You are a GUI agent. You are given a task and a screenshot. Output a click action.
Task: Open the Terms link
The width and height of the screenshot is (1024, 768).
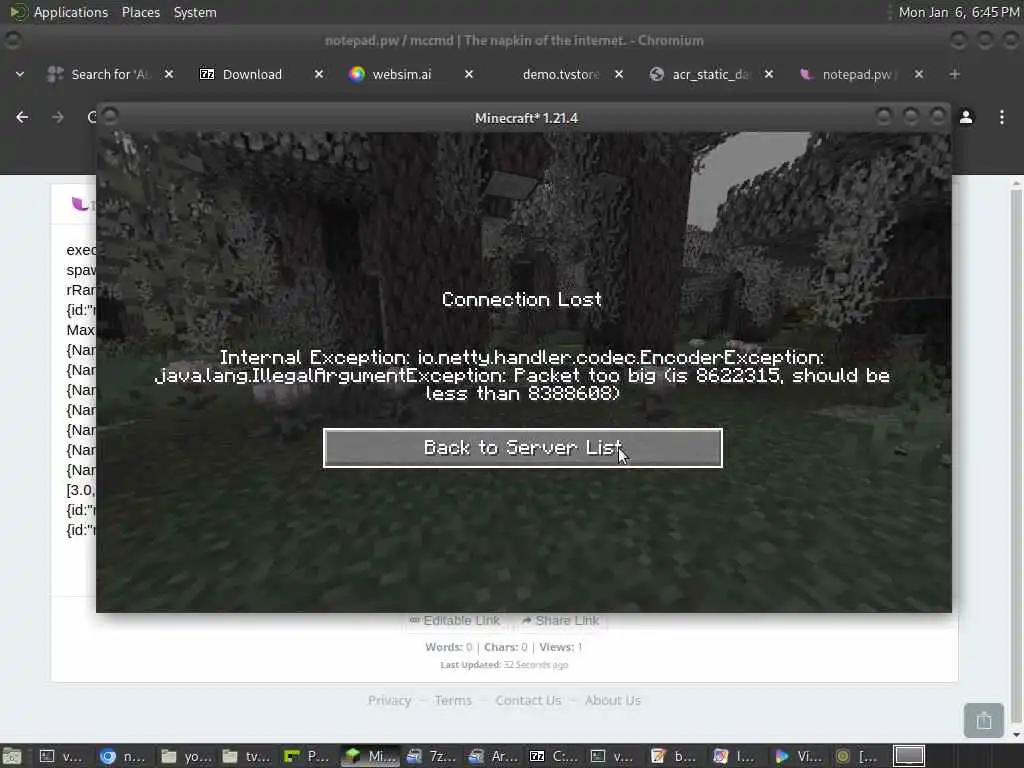click(x=453, y=700)
